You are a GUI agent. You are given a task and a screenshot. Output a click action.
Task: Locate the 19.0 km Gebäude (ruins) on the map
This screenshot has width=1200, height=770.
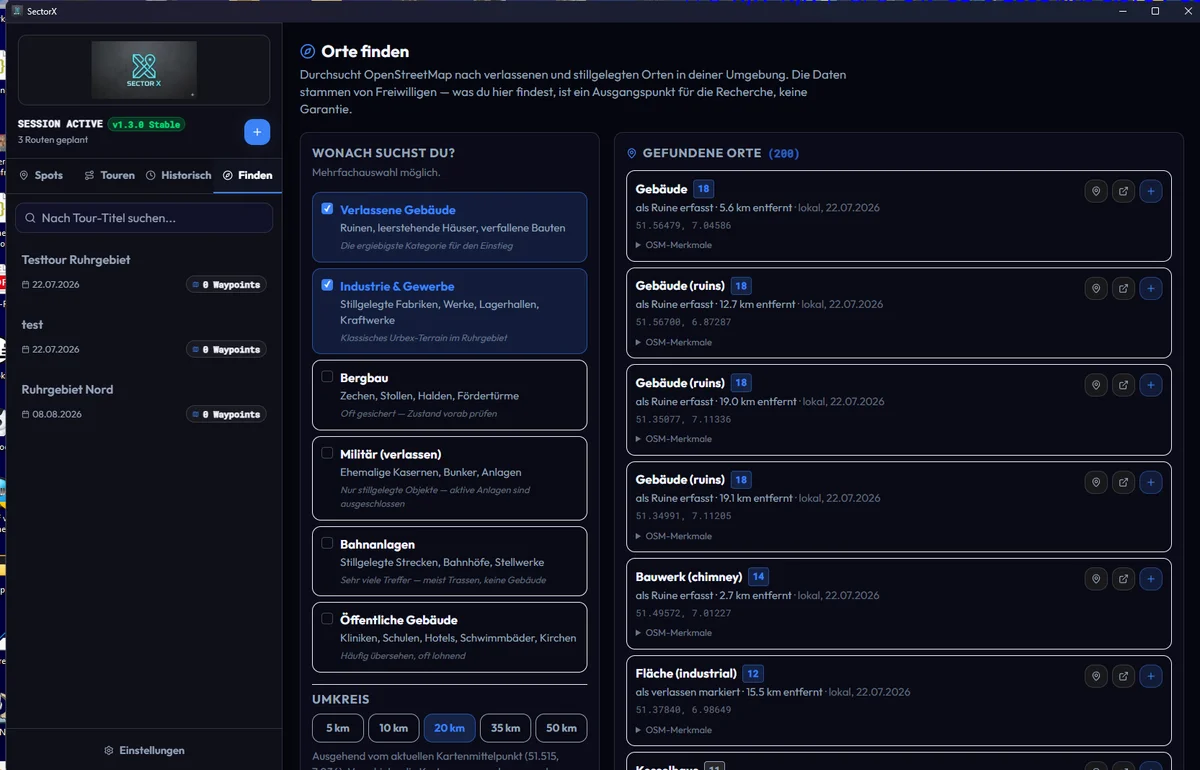click(x=1096, y=385)
